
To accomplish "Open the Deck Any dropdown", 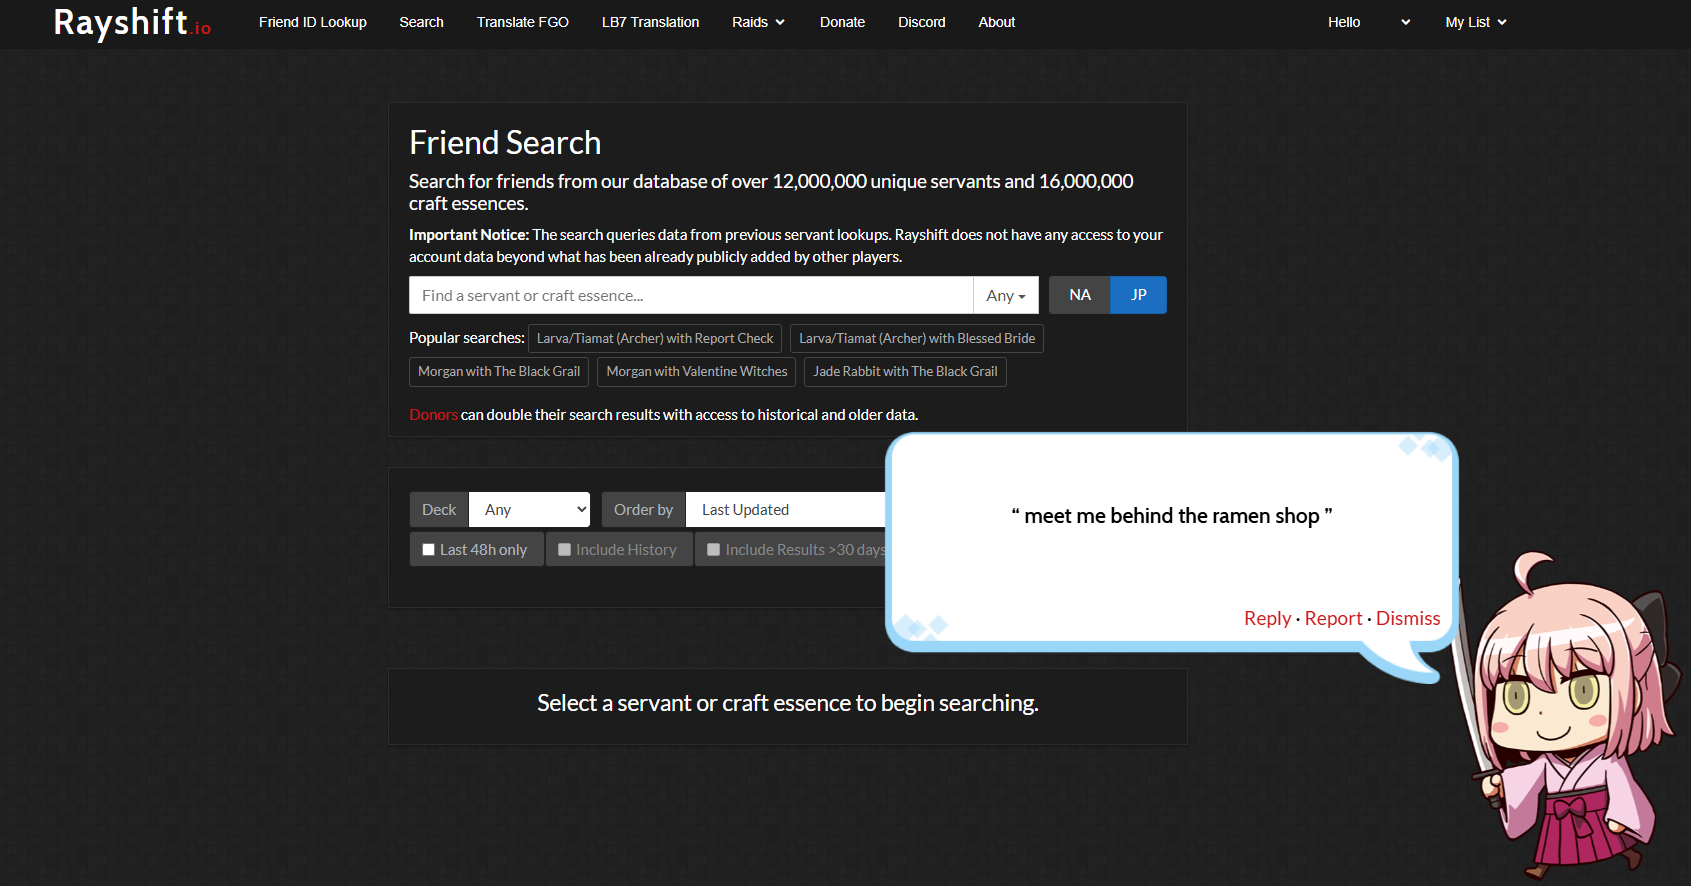I will pos(530,510).
